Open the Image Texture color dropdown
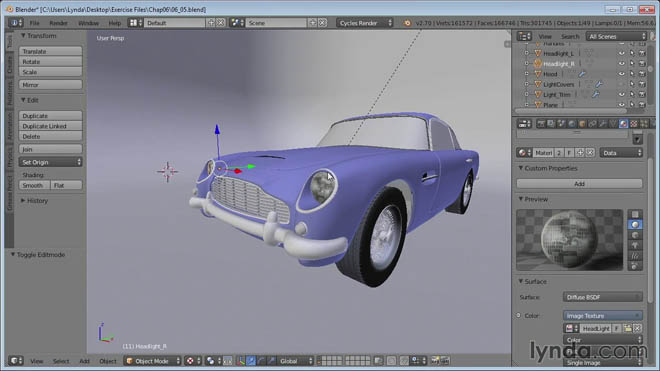660x371 pixels. [x=603, y=315]
